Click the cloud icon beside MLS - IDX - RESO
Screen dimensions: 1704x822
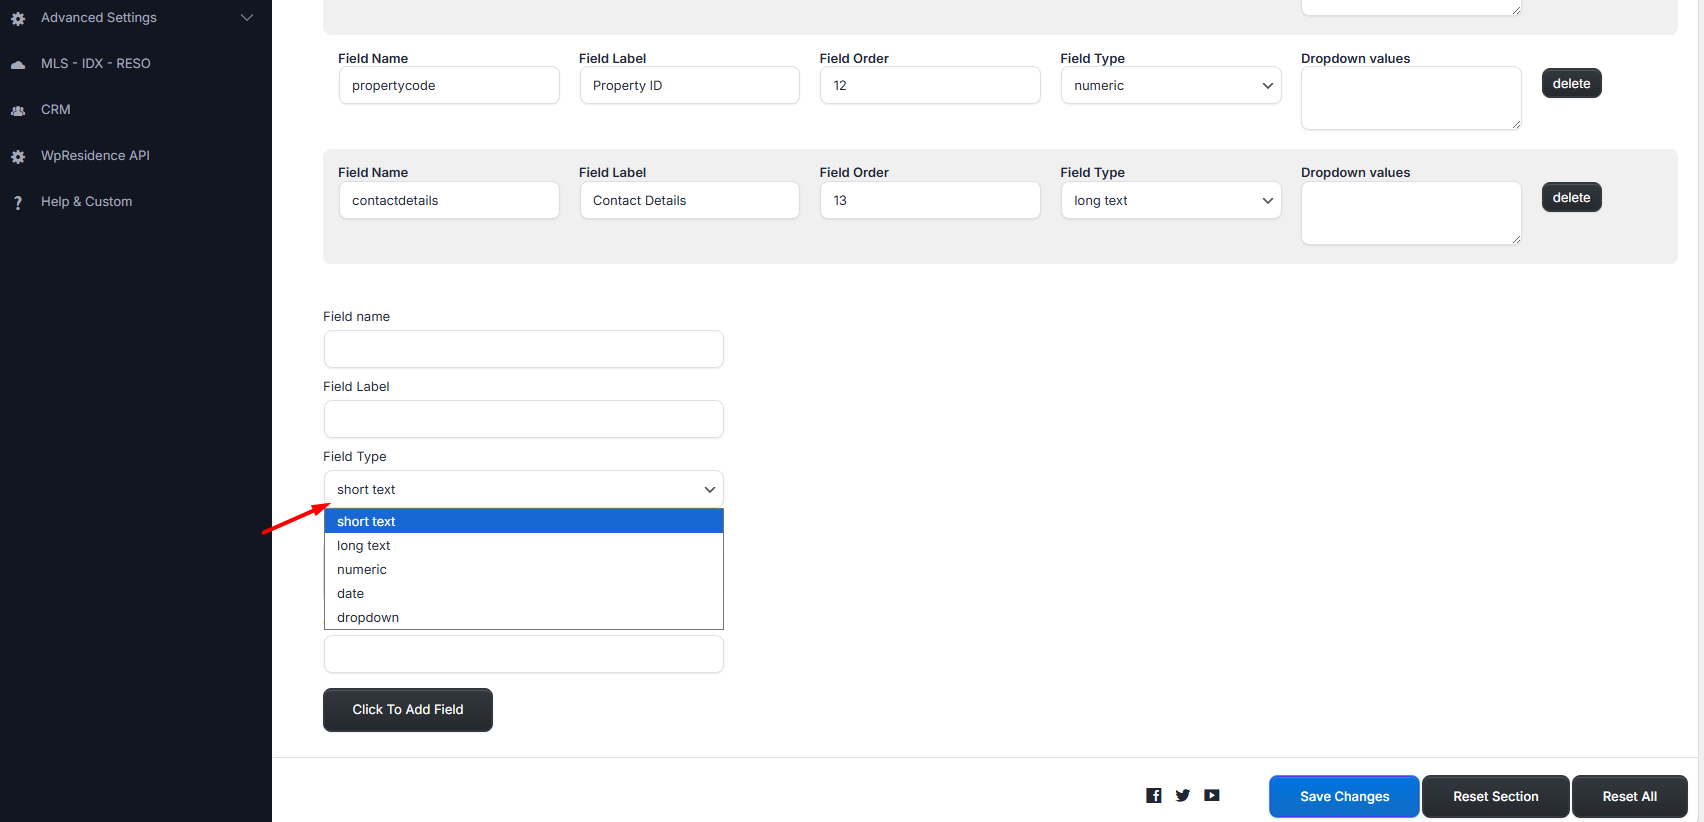coord(18,64)
